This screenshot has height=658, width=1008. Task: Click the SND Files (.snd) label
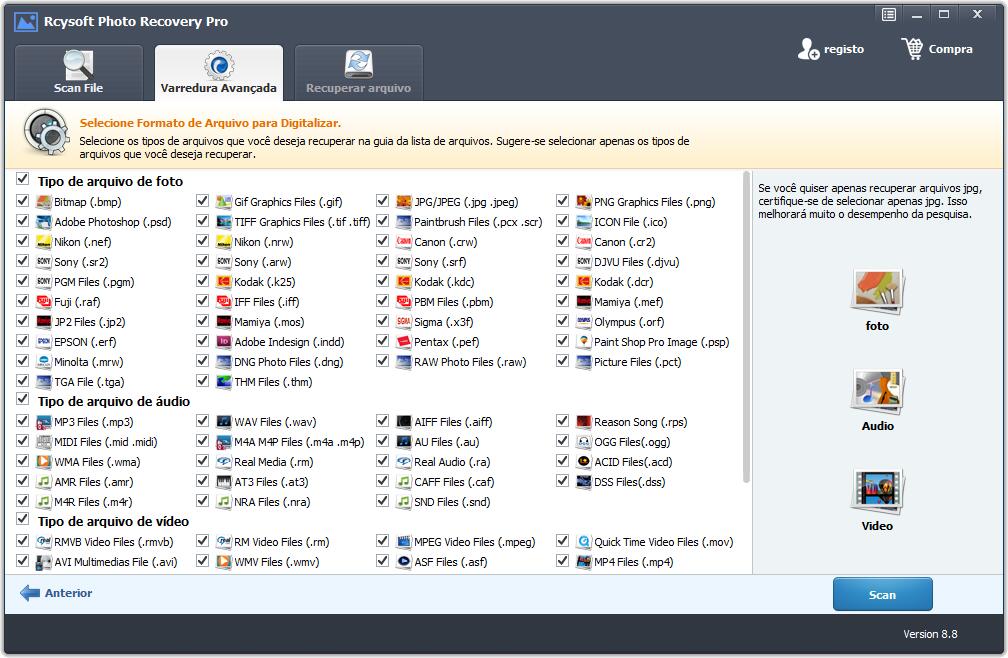tap(452, 502)
